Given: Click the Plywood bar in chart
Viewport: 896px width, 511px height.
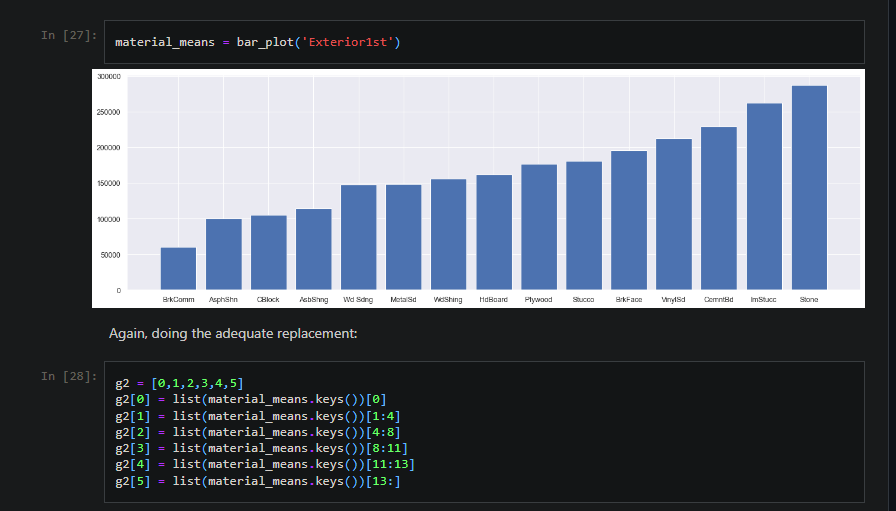Looking at the screenshot, I should click(x=539, y=227).
